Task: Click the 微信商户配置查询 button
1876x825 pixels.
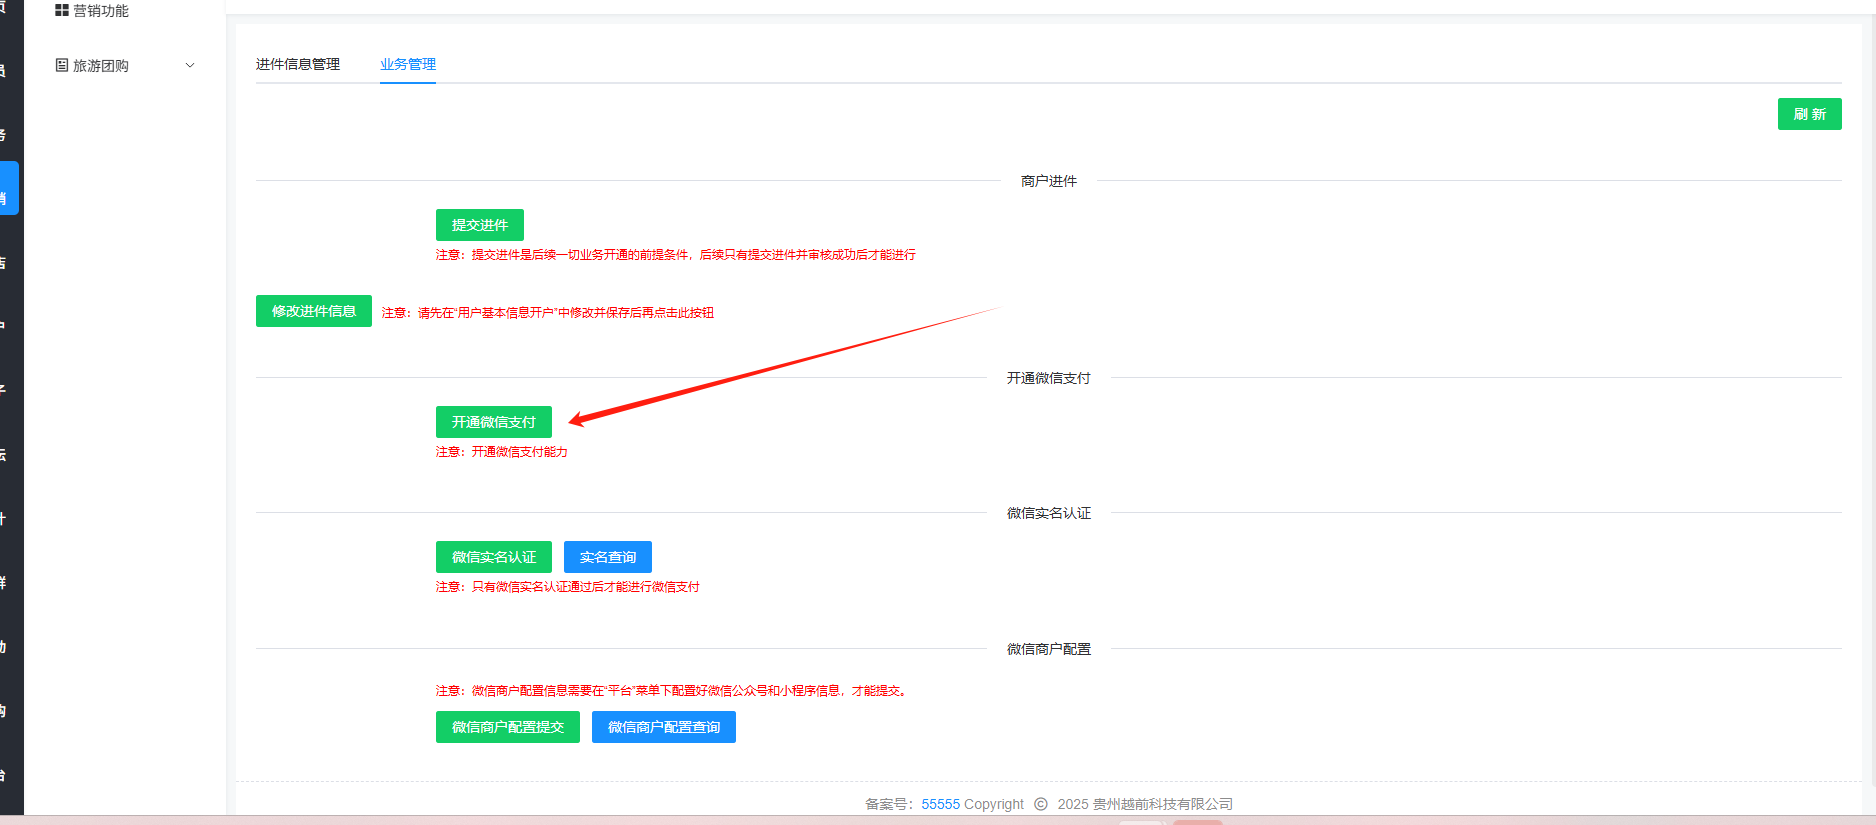Action: pyautogui.click(x=663, y=727)
